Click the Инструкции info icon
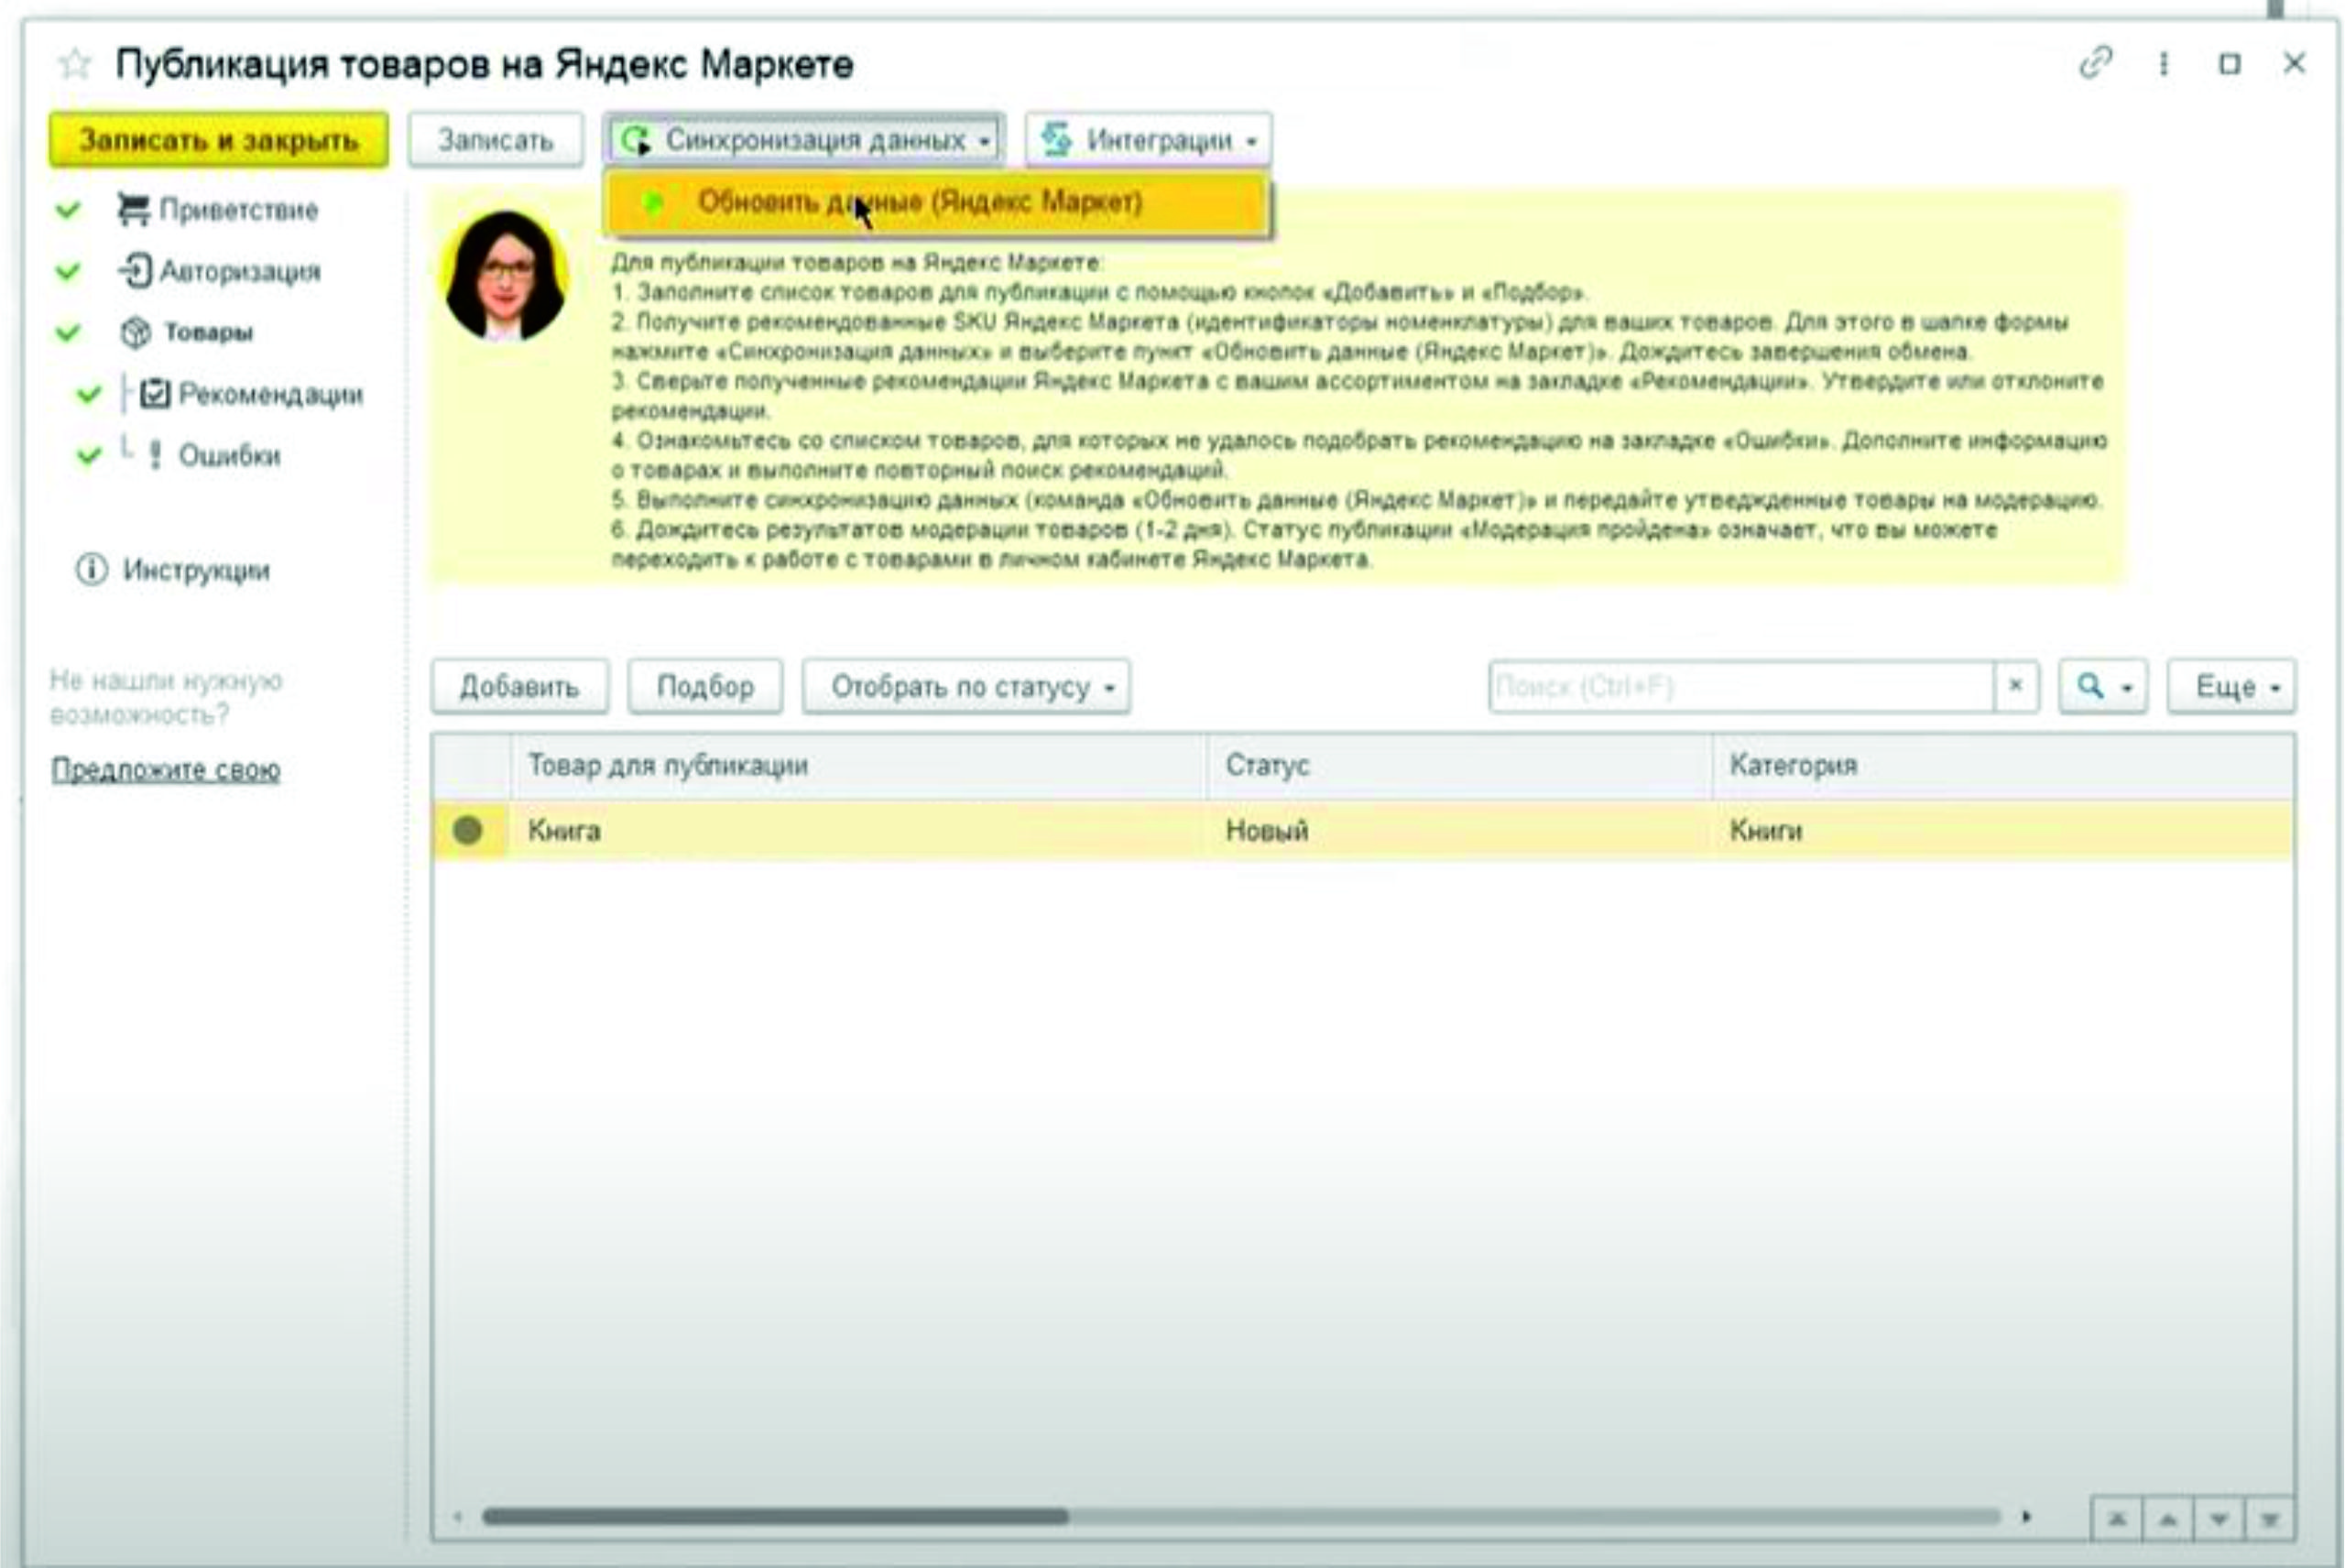Viewport: 2345px width, 1568px height. tap(91, 570)
